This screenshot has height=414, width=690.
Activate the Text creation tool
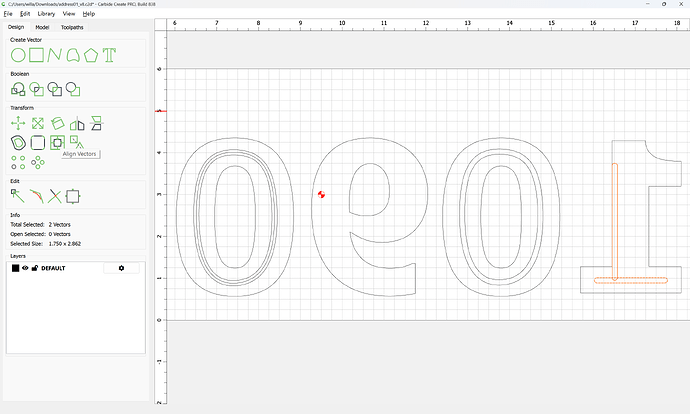[x=110, y=54]
